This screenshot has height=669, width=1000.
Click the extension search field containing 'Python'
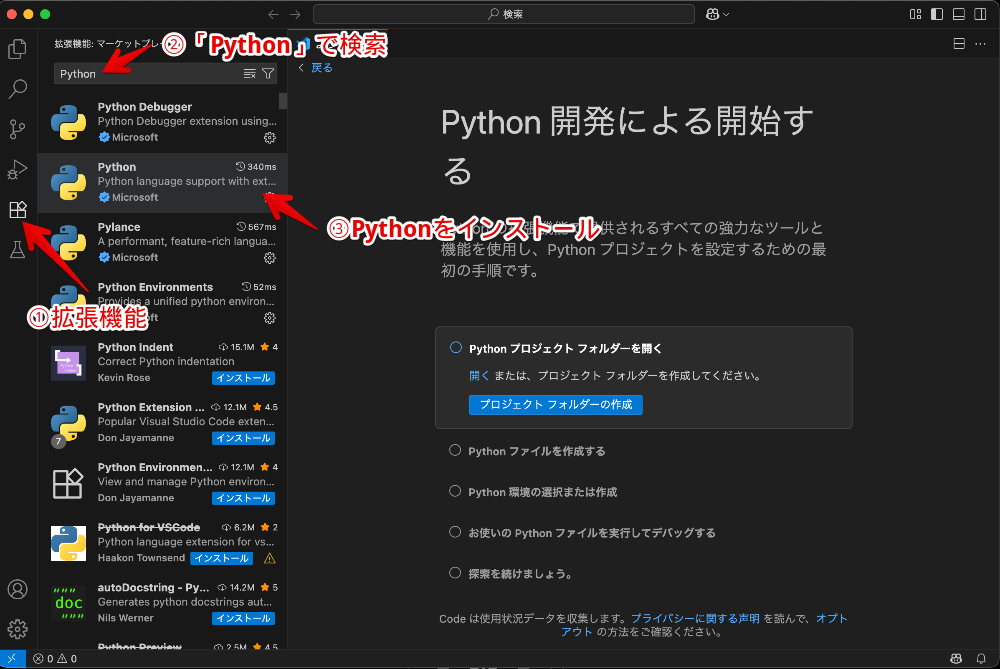(x=145, y=74)
